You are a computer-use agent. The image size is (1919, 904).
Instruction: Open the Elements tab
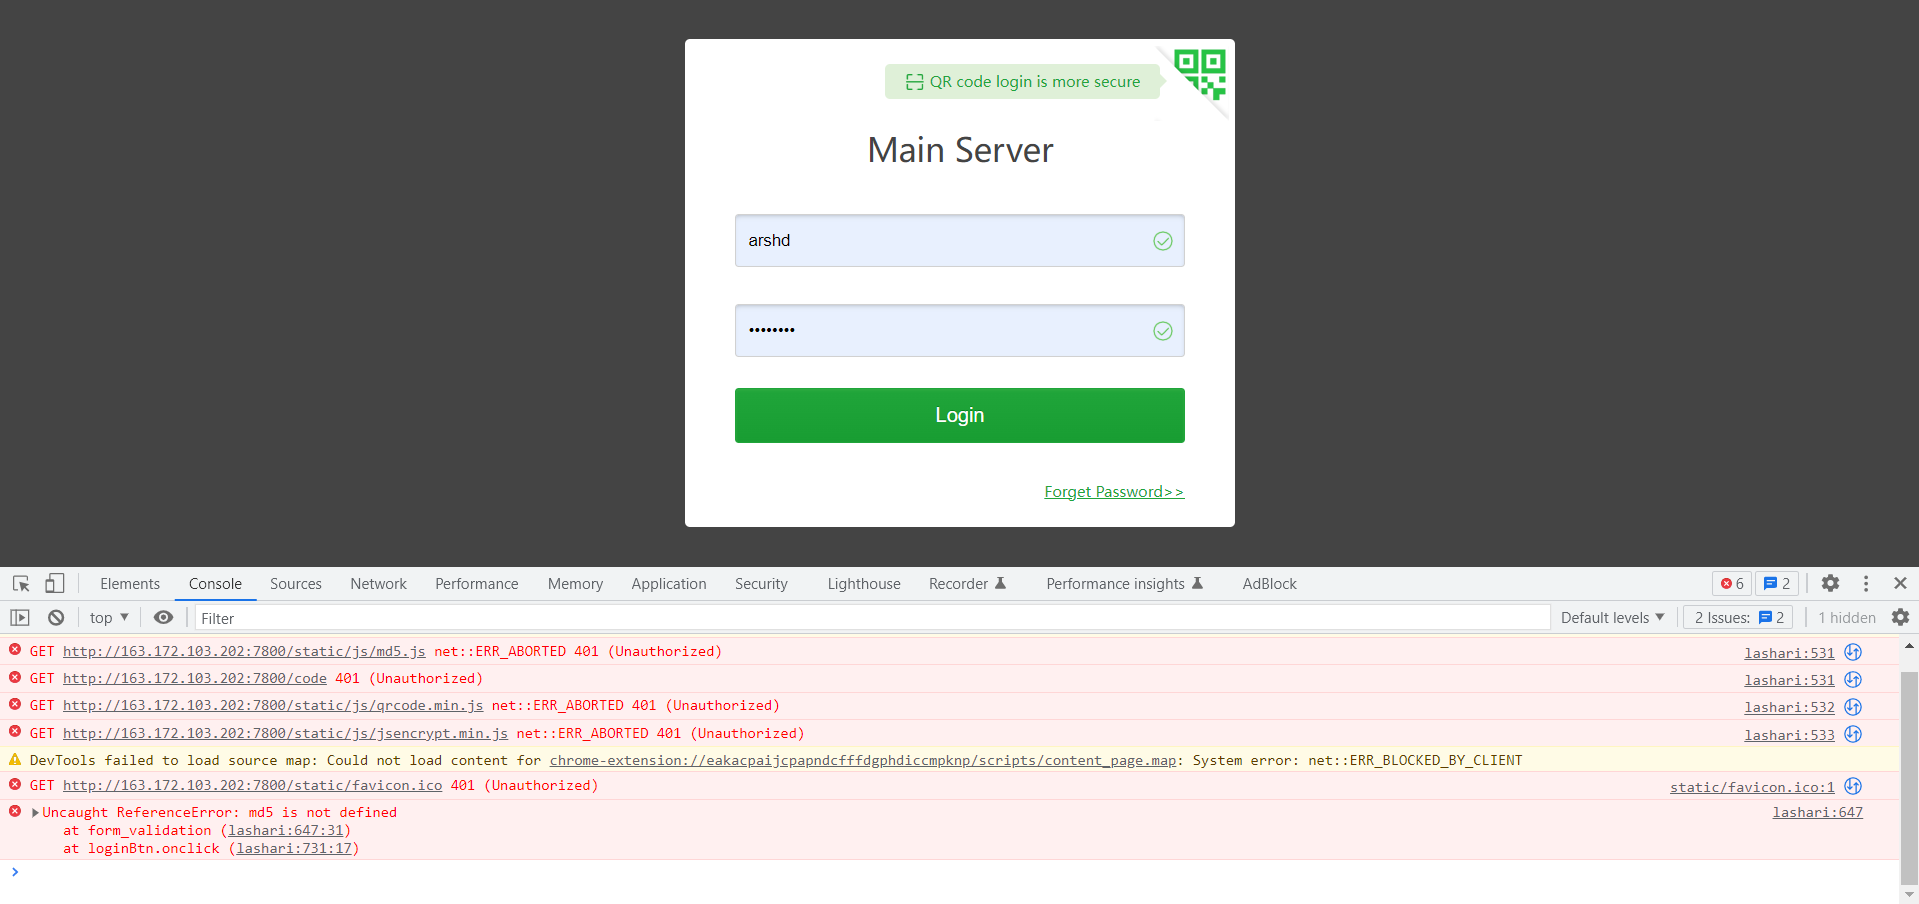[x=130, y=584]
